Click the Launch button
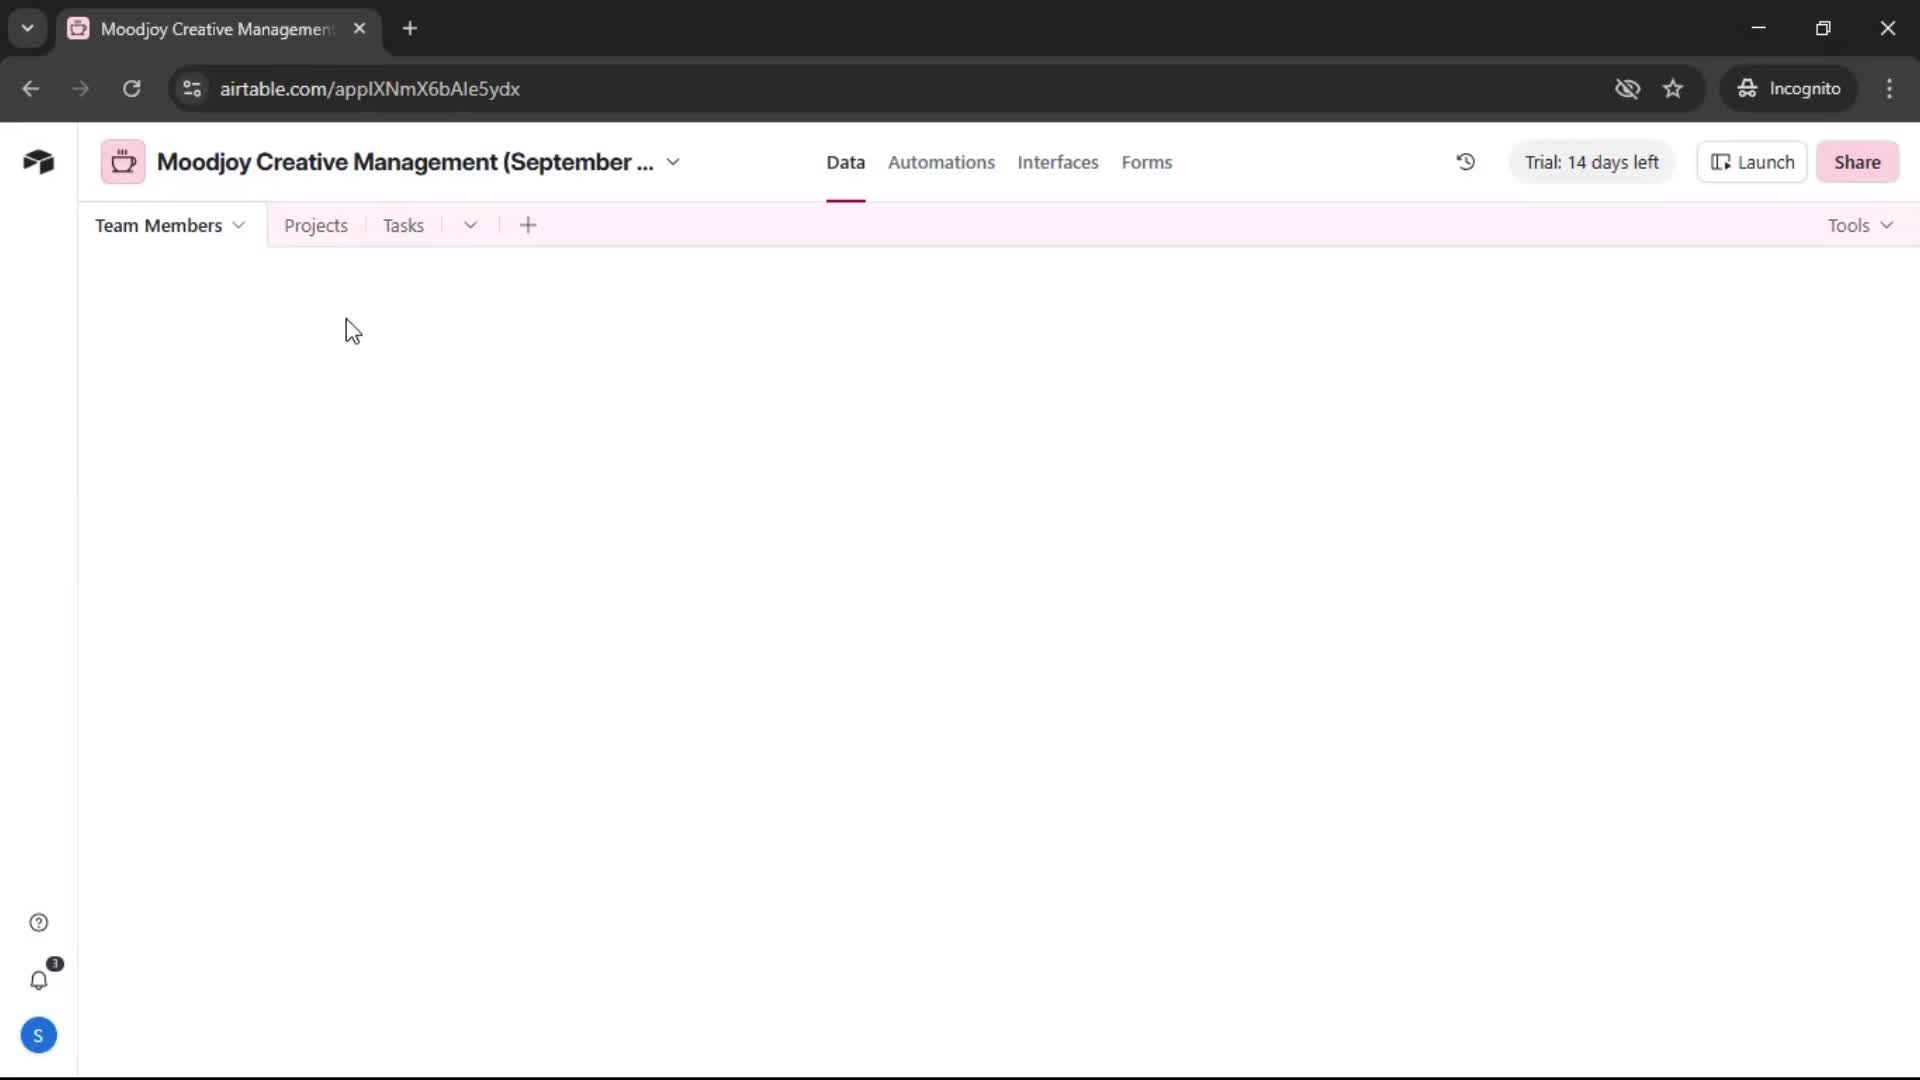 coord(1752,162)
